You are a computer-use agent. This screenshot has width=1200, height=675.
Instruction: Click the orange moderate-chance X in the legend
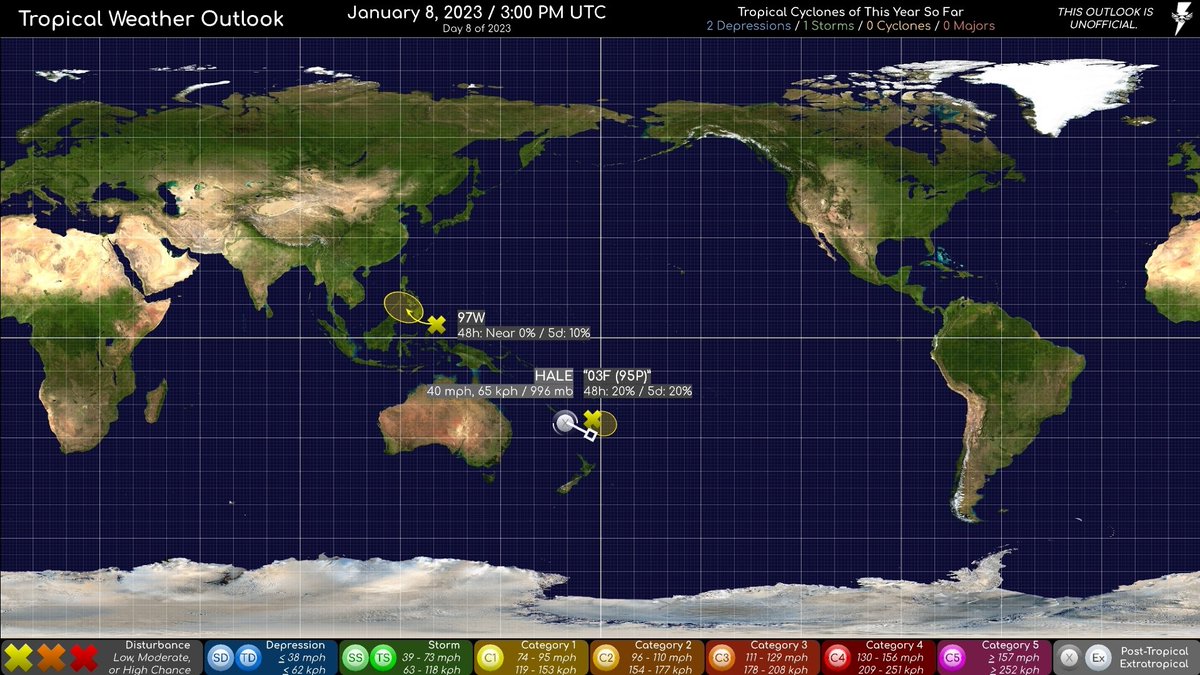(x=52, y=658)
